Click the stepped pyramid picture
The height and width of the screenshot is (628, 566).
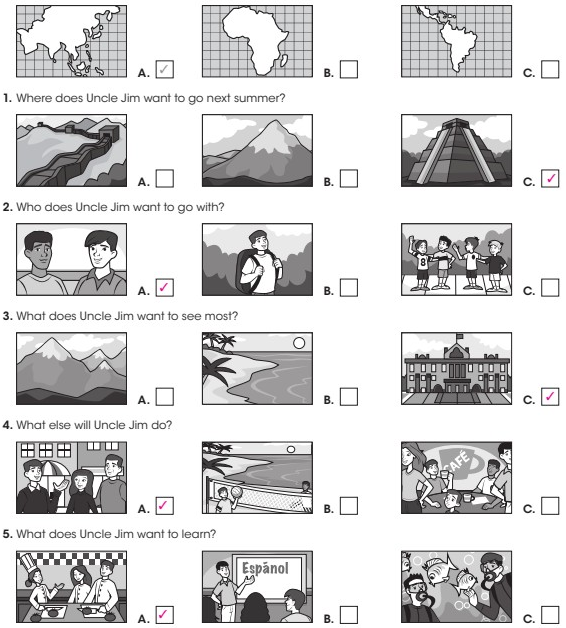(456, 151)
